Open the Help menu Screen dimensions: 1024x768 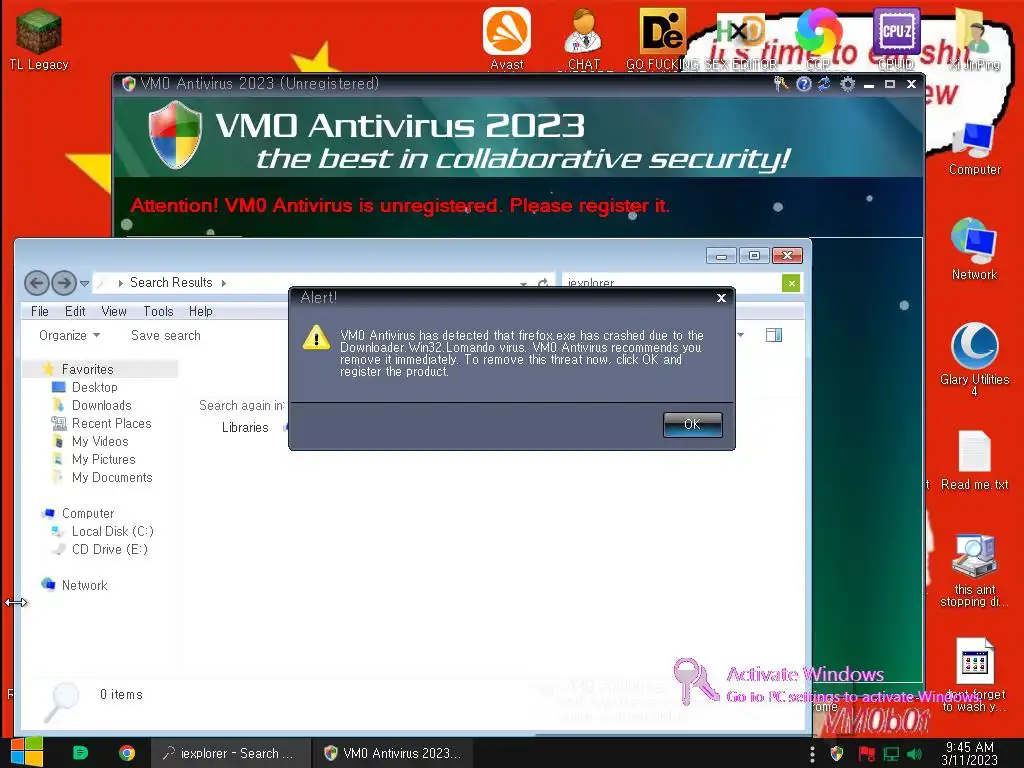(x=200, y=312)
